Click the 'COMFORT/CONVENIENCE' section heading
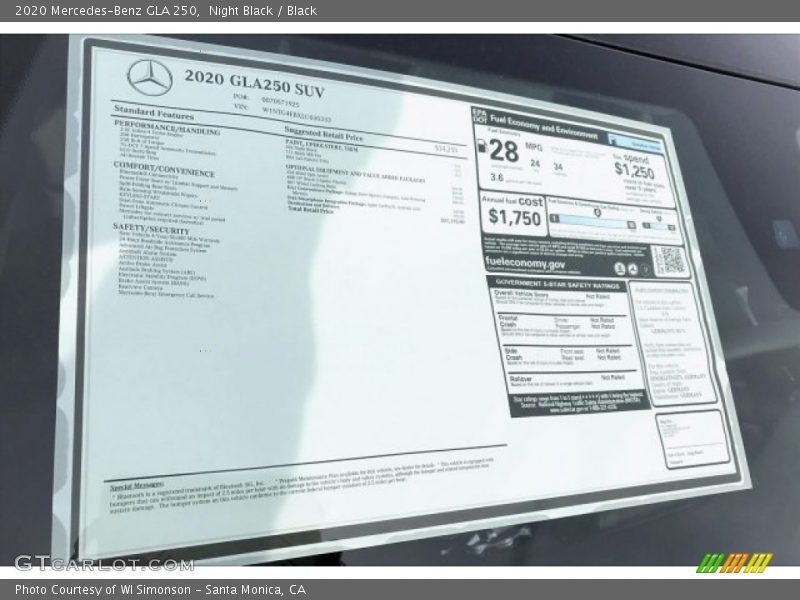The width and height of the screenshot is (800, 600). click(x=164, y=169)
